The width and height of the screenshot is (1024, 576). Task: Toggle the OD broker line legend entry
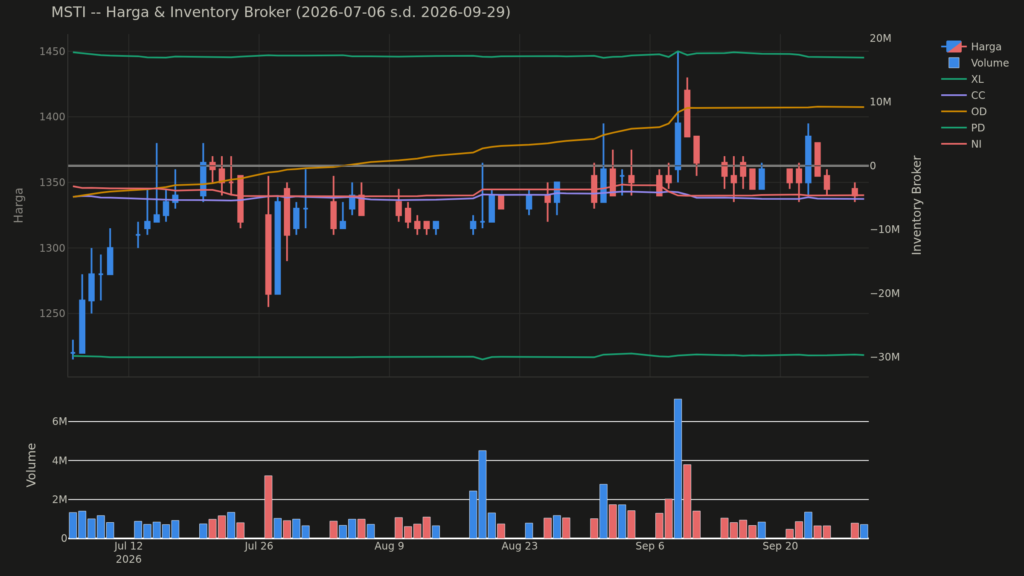pyautogui.click(x=964, y=112)
